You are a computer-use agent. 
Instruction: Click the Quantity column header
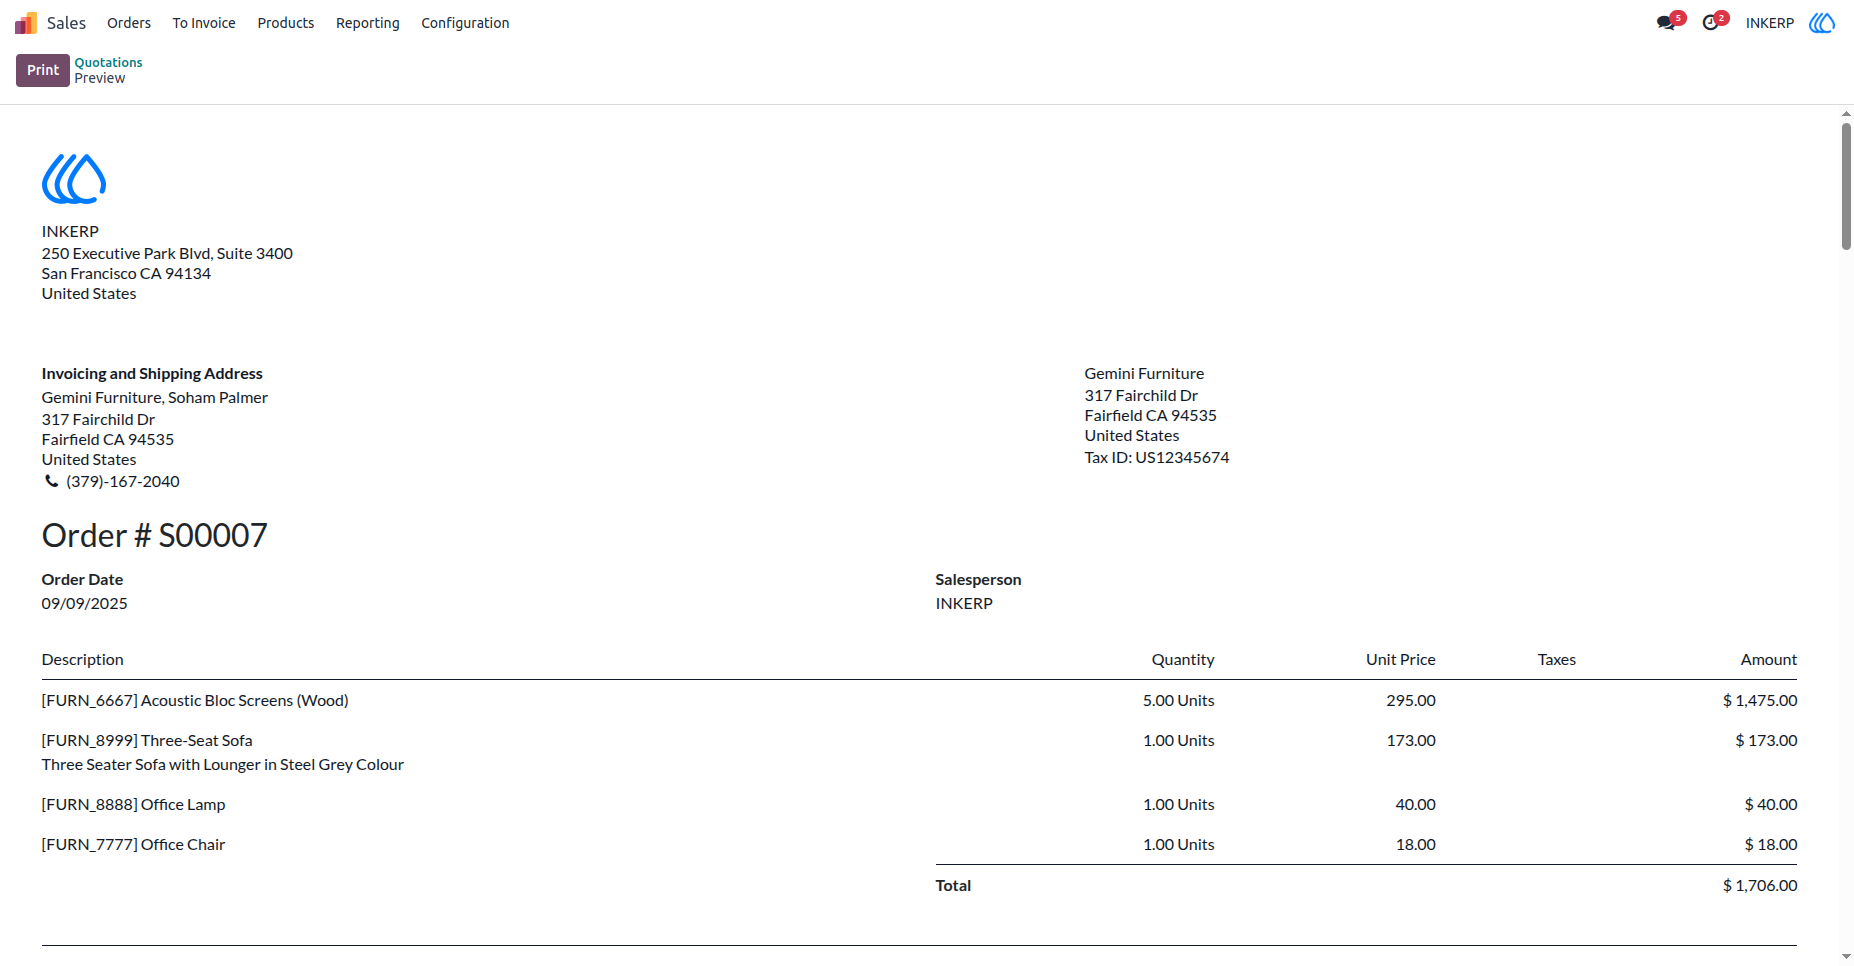(x=1183, y=660)
